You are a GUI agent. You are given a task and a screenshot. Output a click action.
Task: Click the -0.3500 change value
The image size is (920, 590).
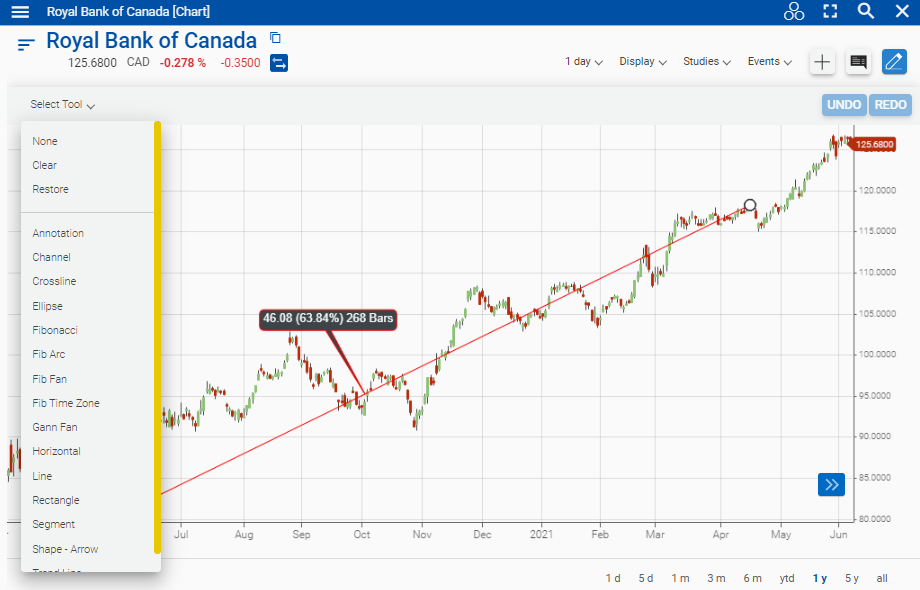[x=240, y=63]
